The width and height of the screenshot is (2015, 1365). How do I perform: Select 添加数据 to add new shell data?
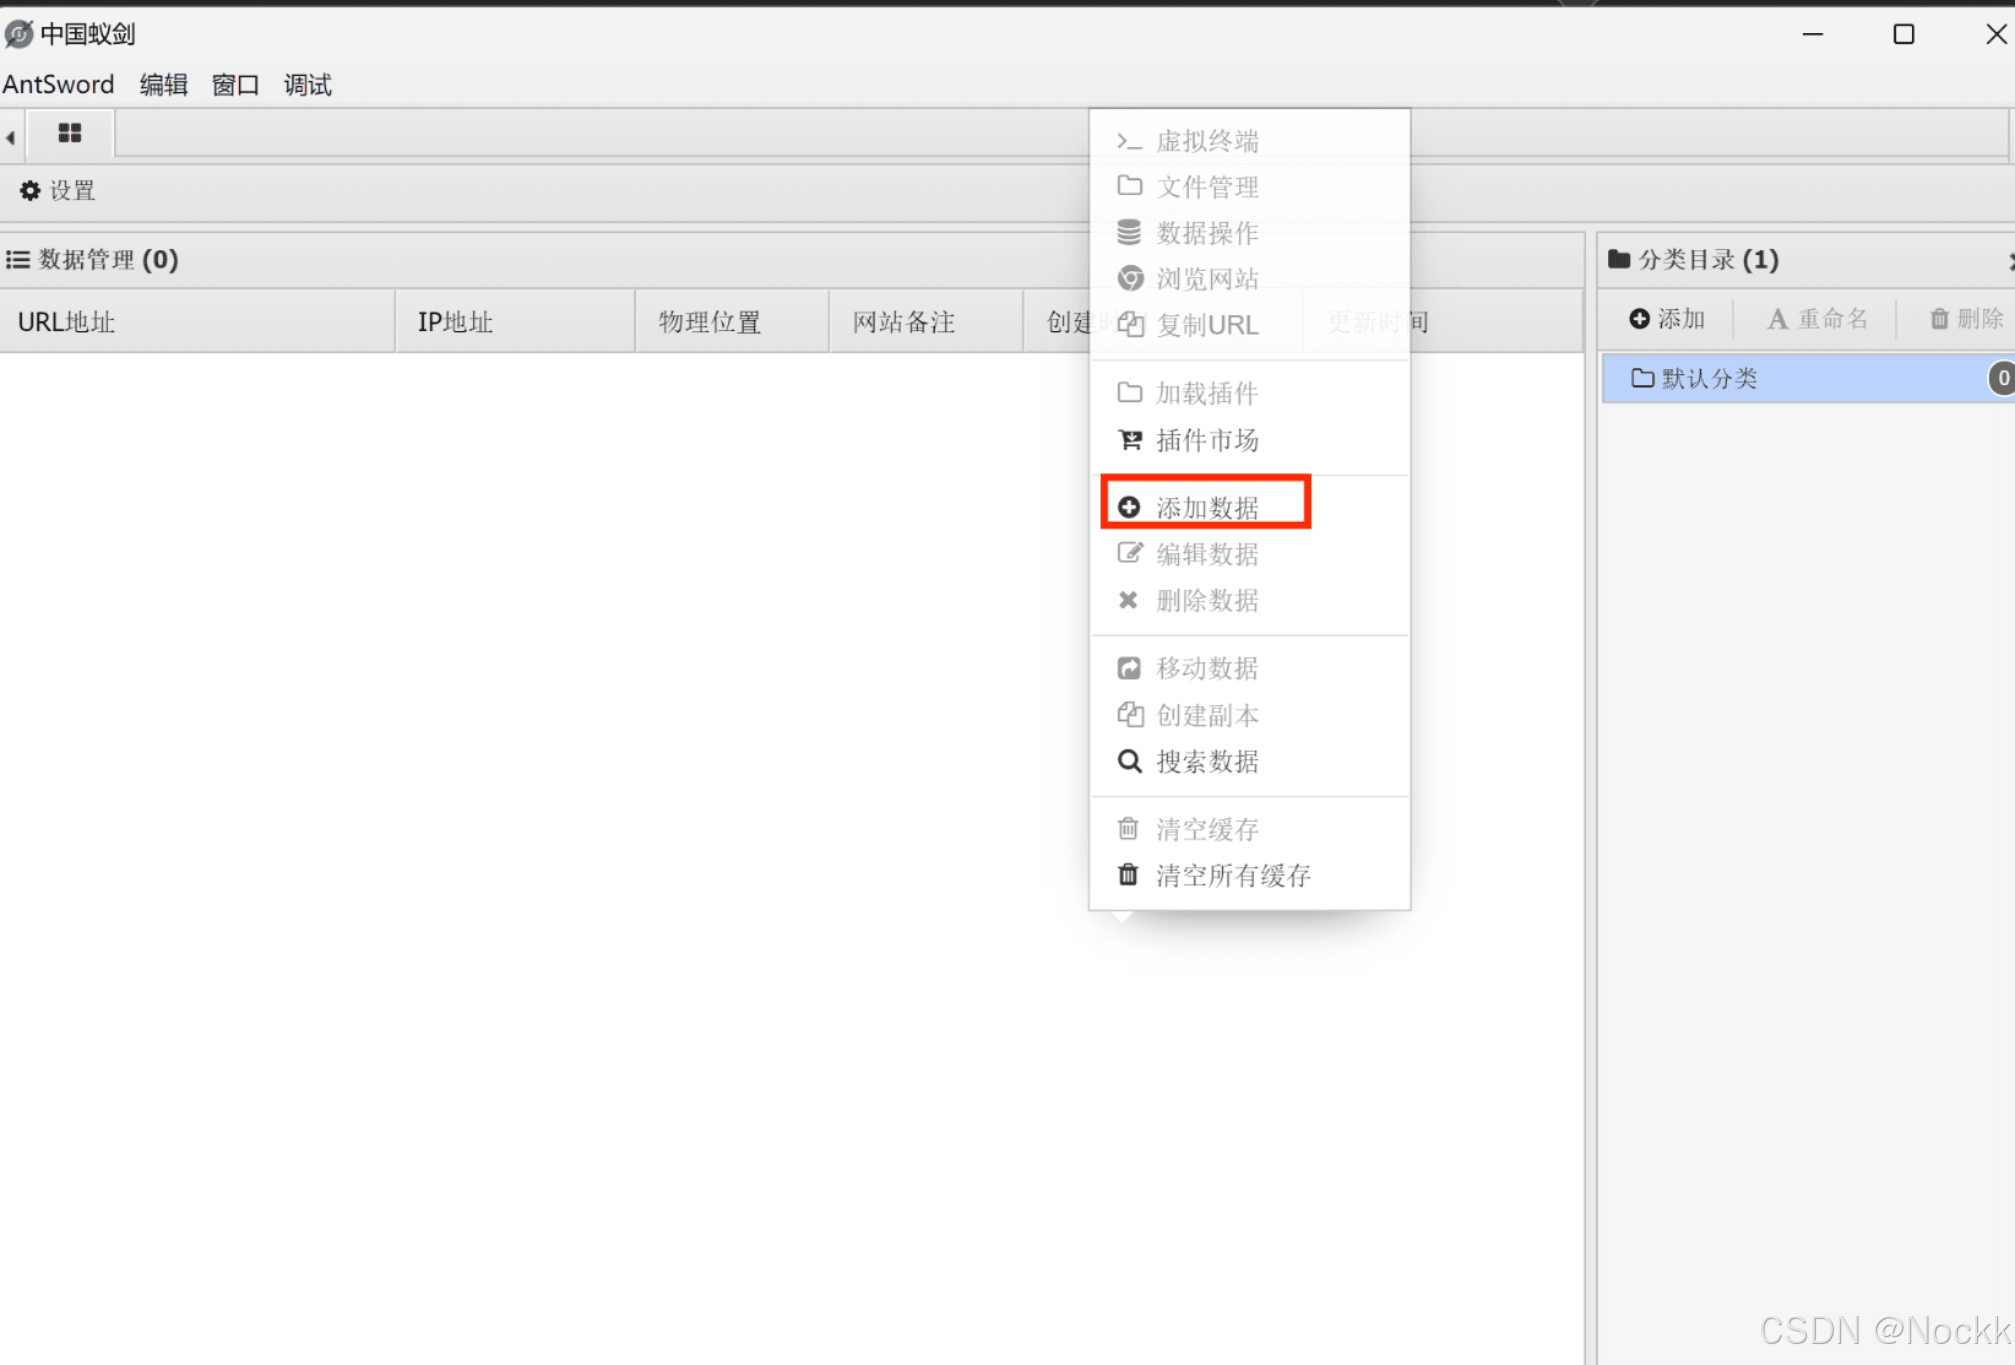(x=1206, y=506)
